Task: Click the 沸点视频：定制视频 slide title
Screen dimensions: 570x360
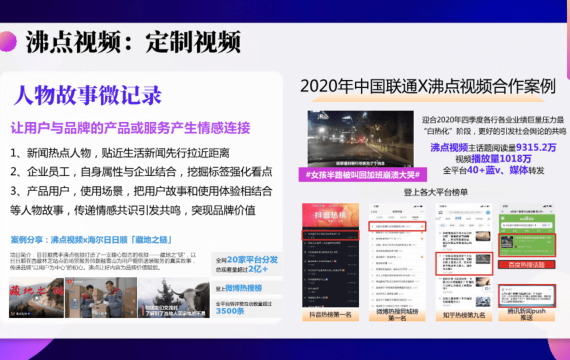Action: [x=133, y=42]
